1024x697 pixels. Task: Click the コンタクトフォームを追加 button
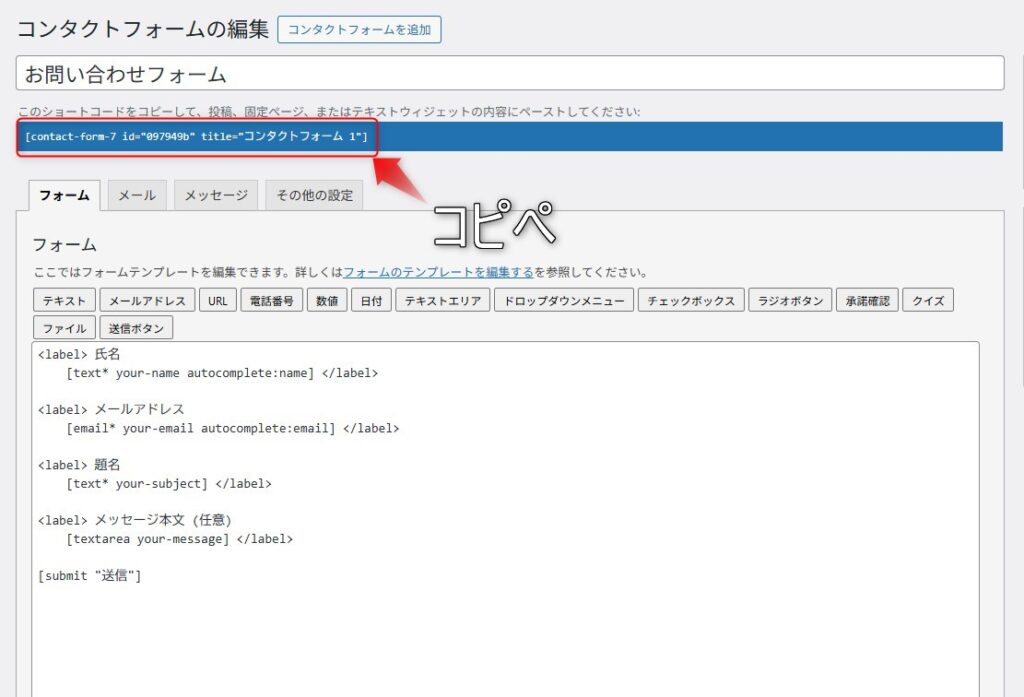[359, 30]
